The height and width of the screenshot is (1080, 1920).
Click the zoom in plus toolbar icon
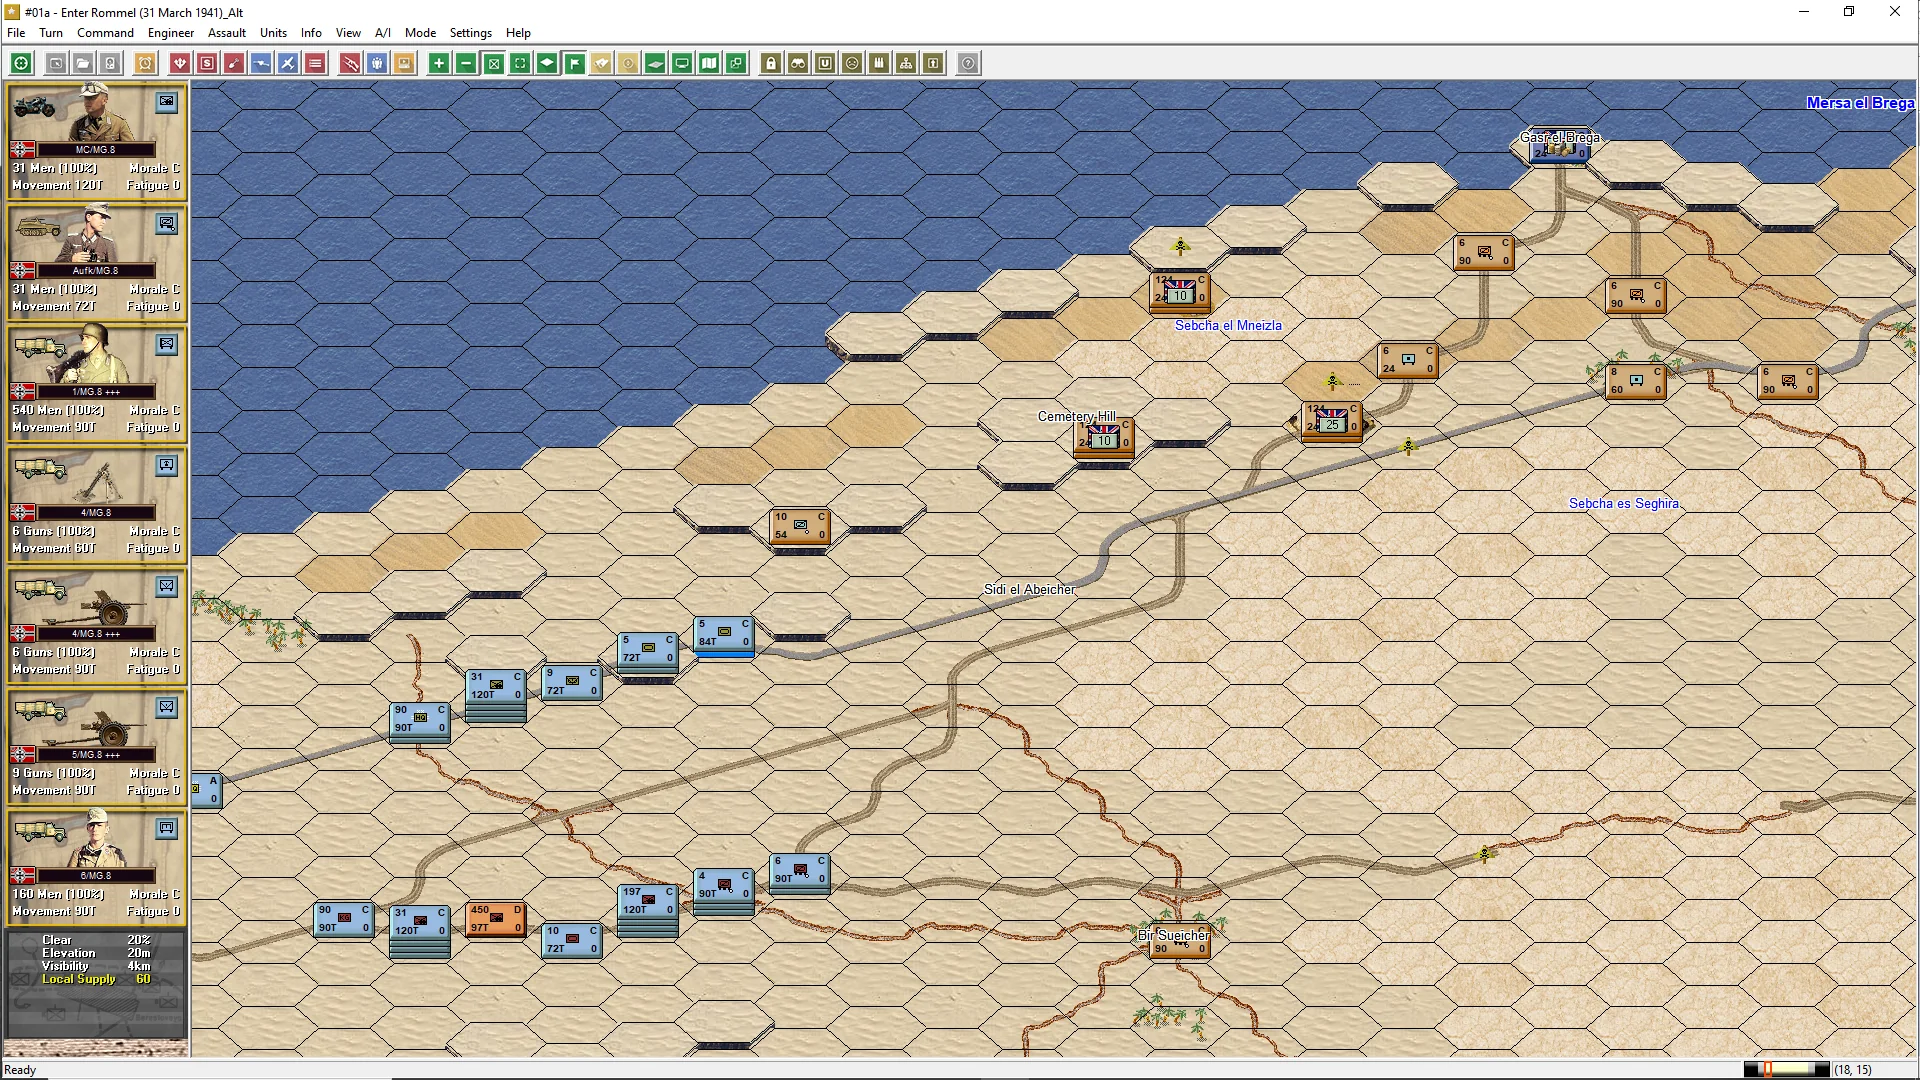[x=438, y=63]
